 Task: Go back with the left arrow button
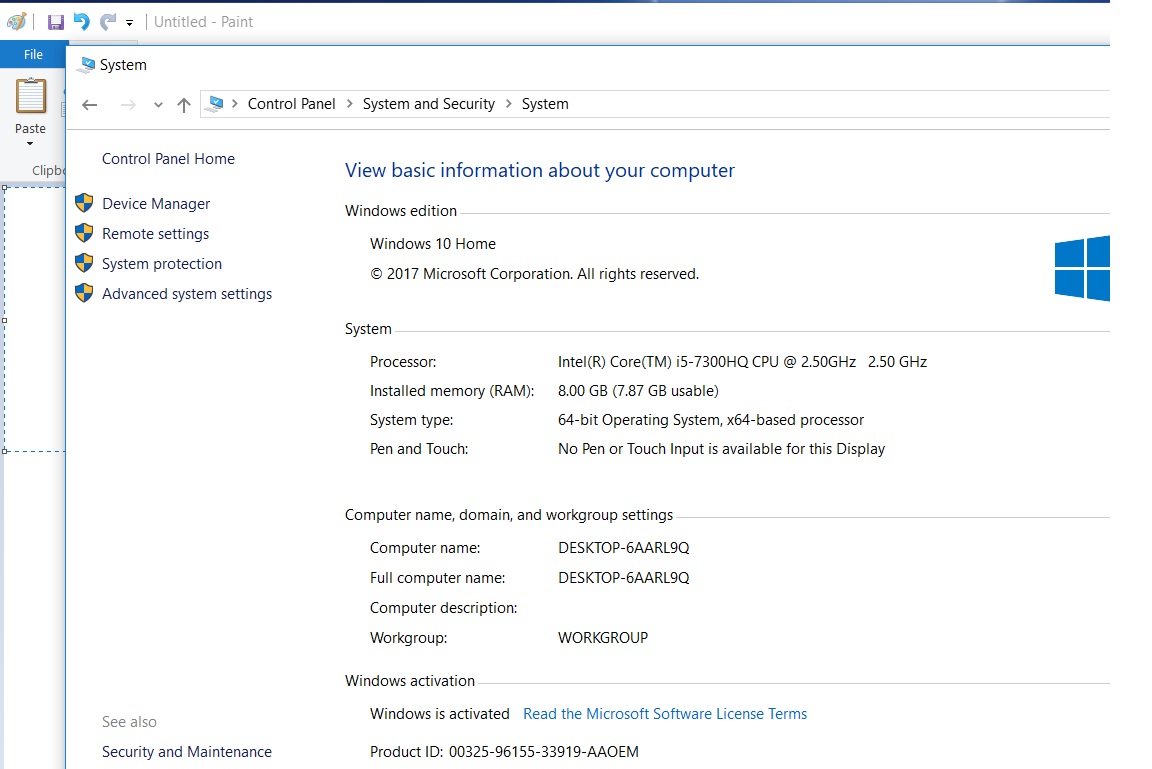click(90, 105)
